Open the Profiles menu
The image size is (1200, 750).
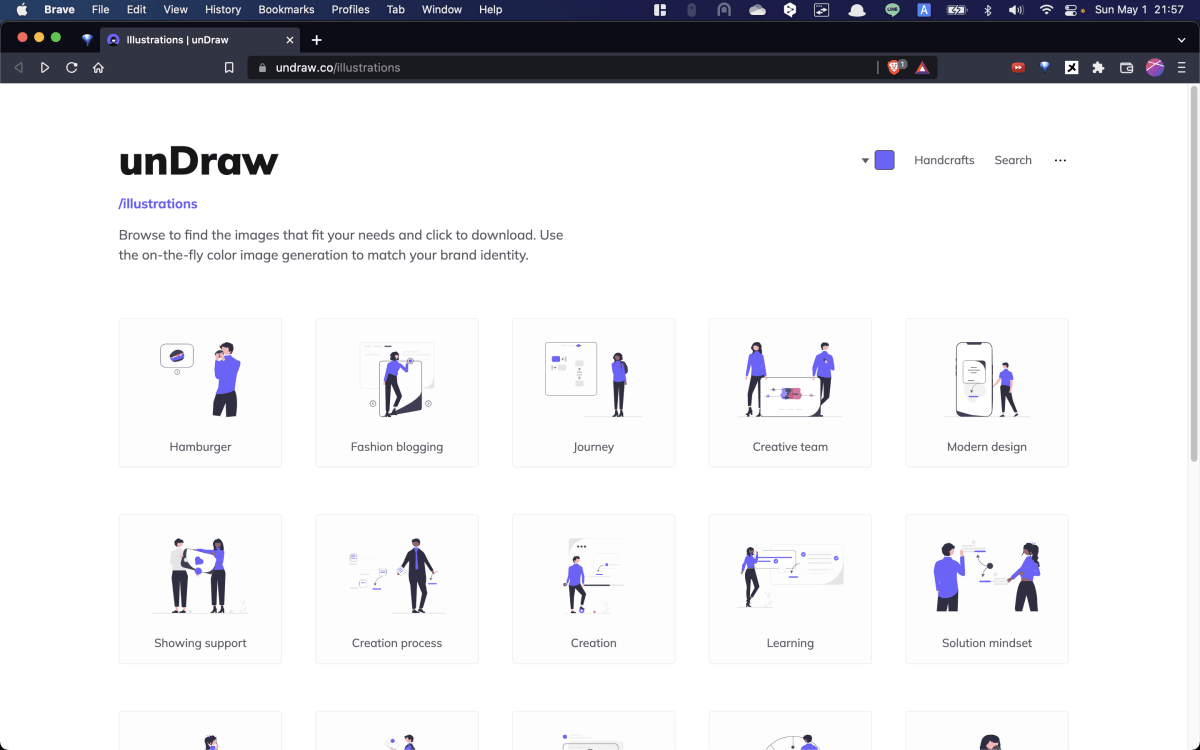[x=350, y=10]
